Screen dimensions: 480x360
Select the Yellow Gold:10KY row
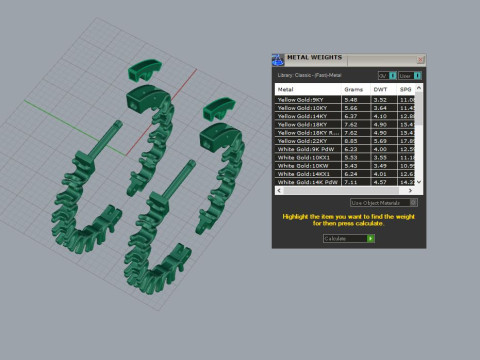(345, 108)
